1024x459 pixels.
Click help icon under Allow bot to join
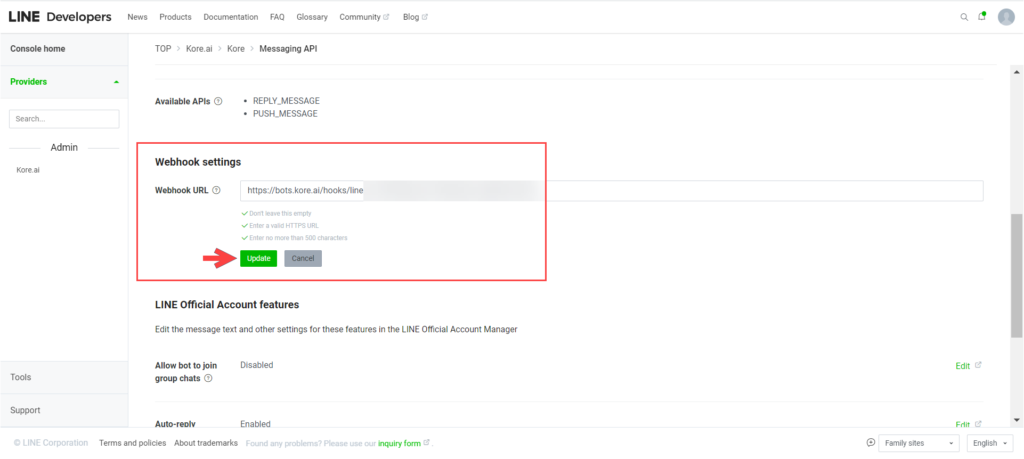(x=208, y=379)
